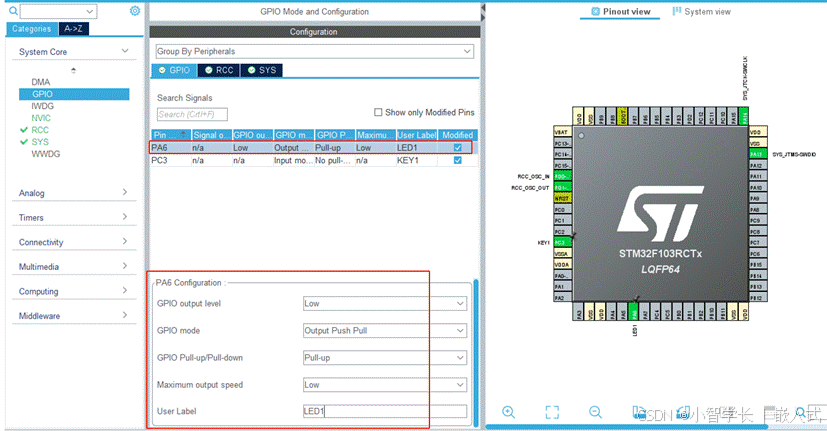
Task: Click the search magnifier icon at top left
Action: pyautogui.click(x=13, y=11)
